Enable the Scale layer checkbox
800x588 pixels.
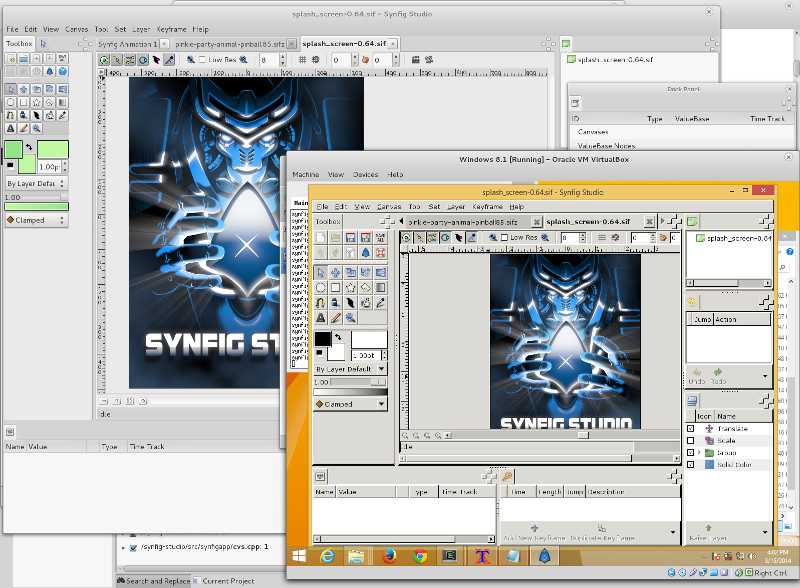690,441
